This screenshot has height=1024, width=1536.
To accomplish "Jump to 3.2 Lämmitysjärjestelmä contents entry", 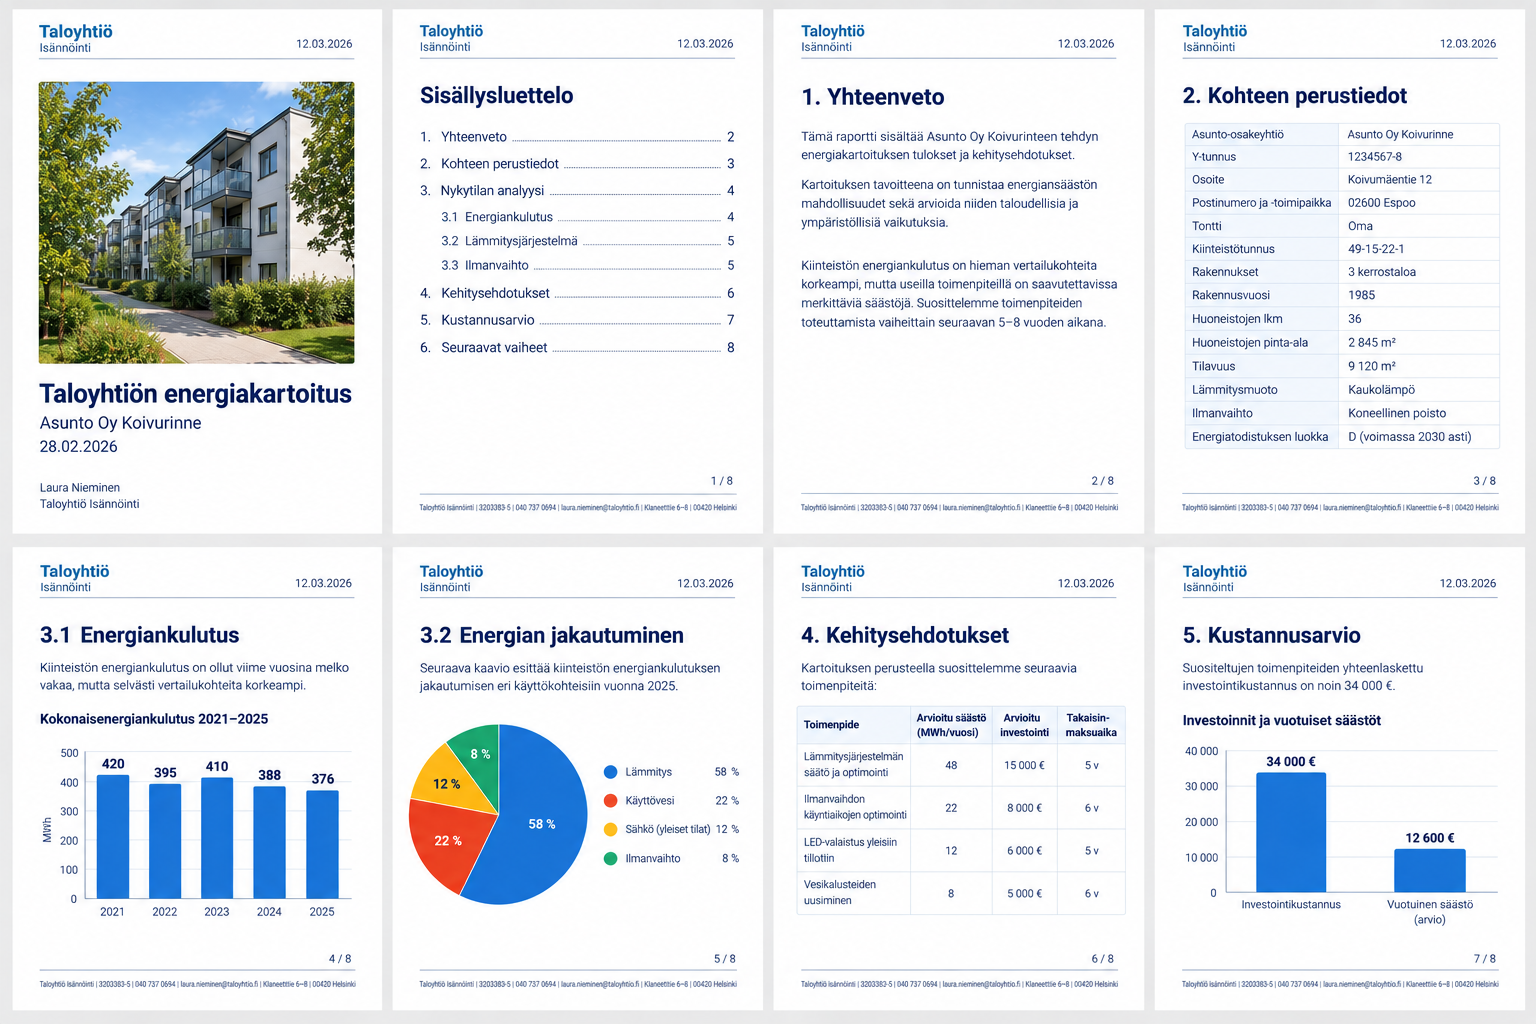I will point(588,241).
